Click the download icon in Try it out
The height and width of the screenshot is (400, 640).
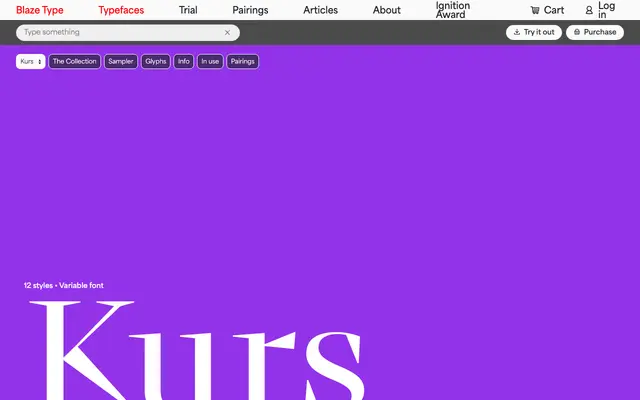tap(517, 32)
